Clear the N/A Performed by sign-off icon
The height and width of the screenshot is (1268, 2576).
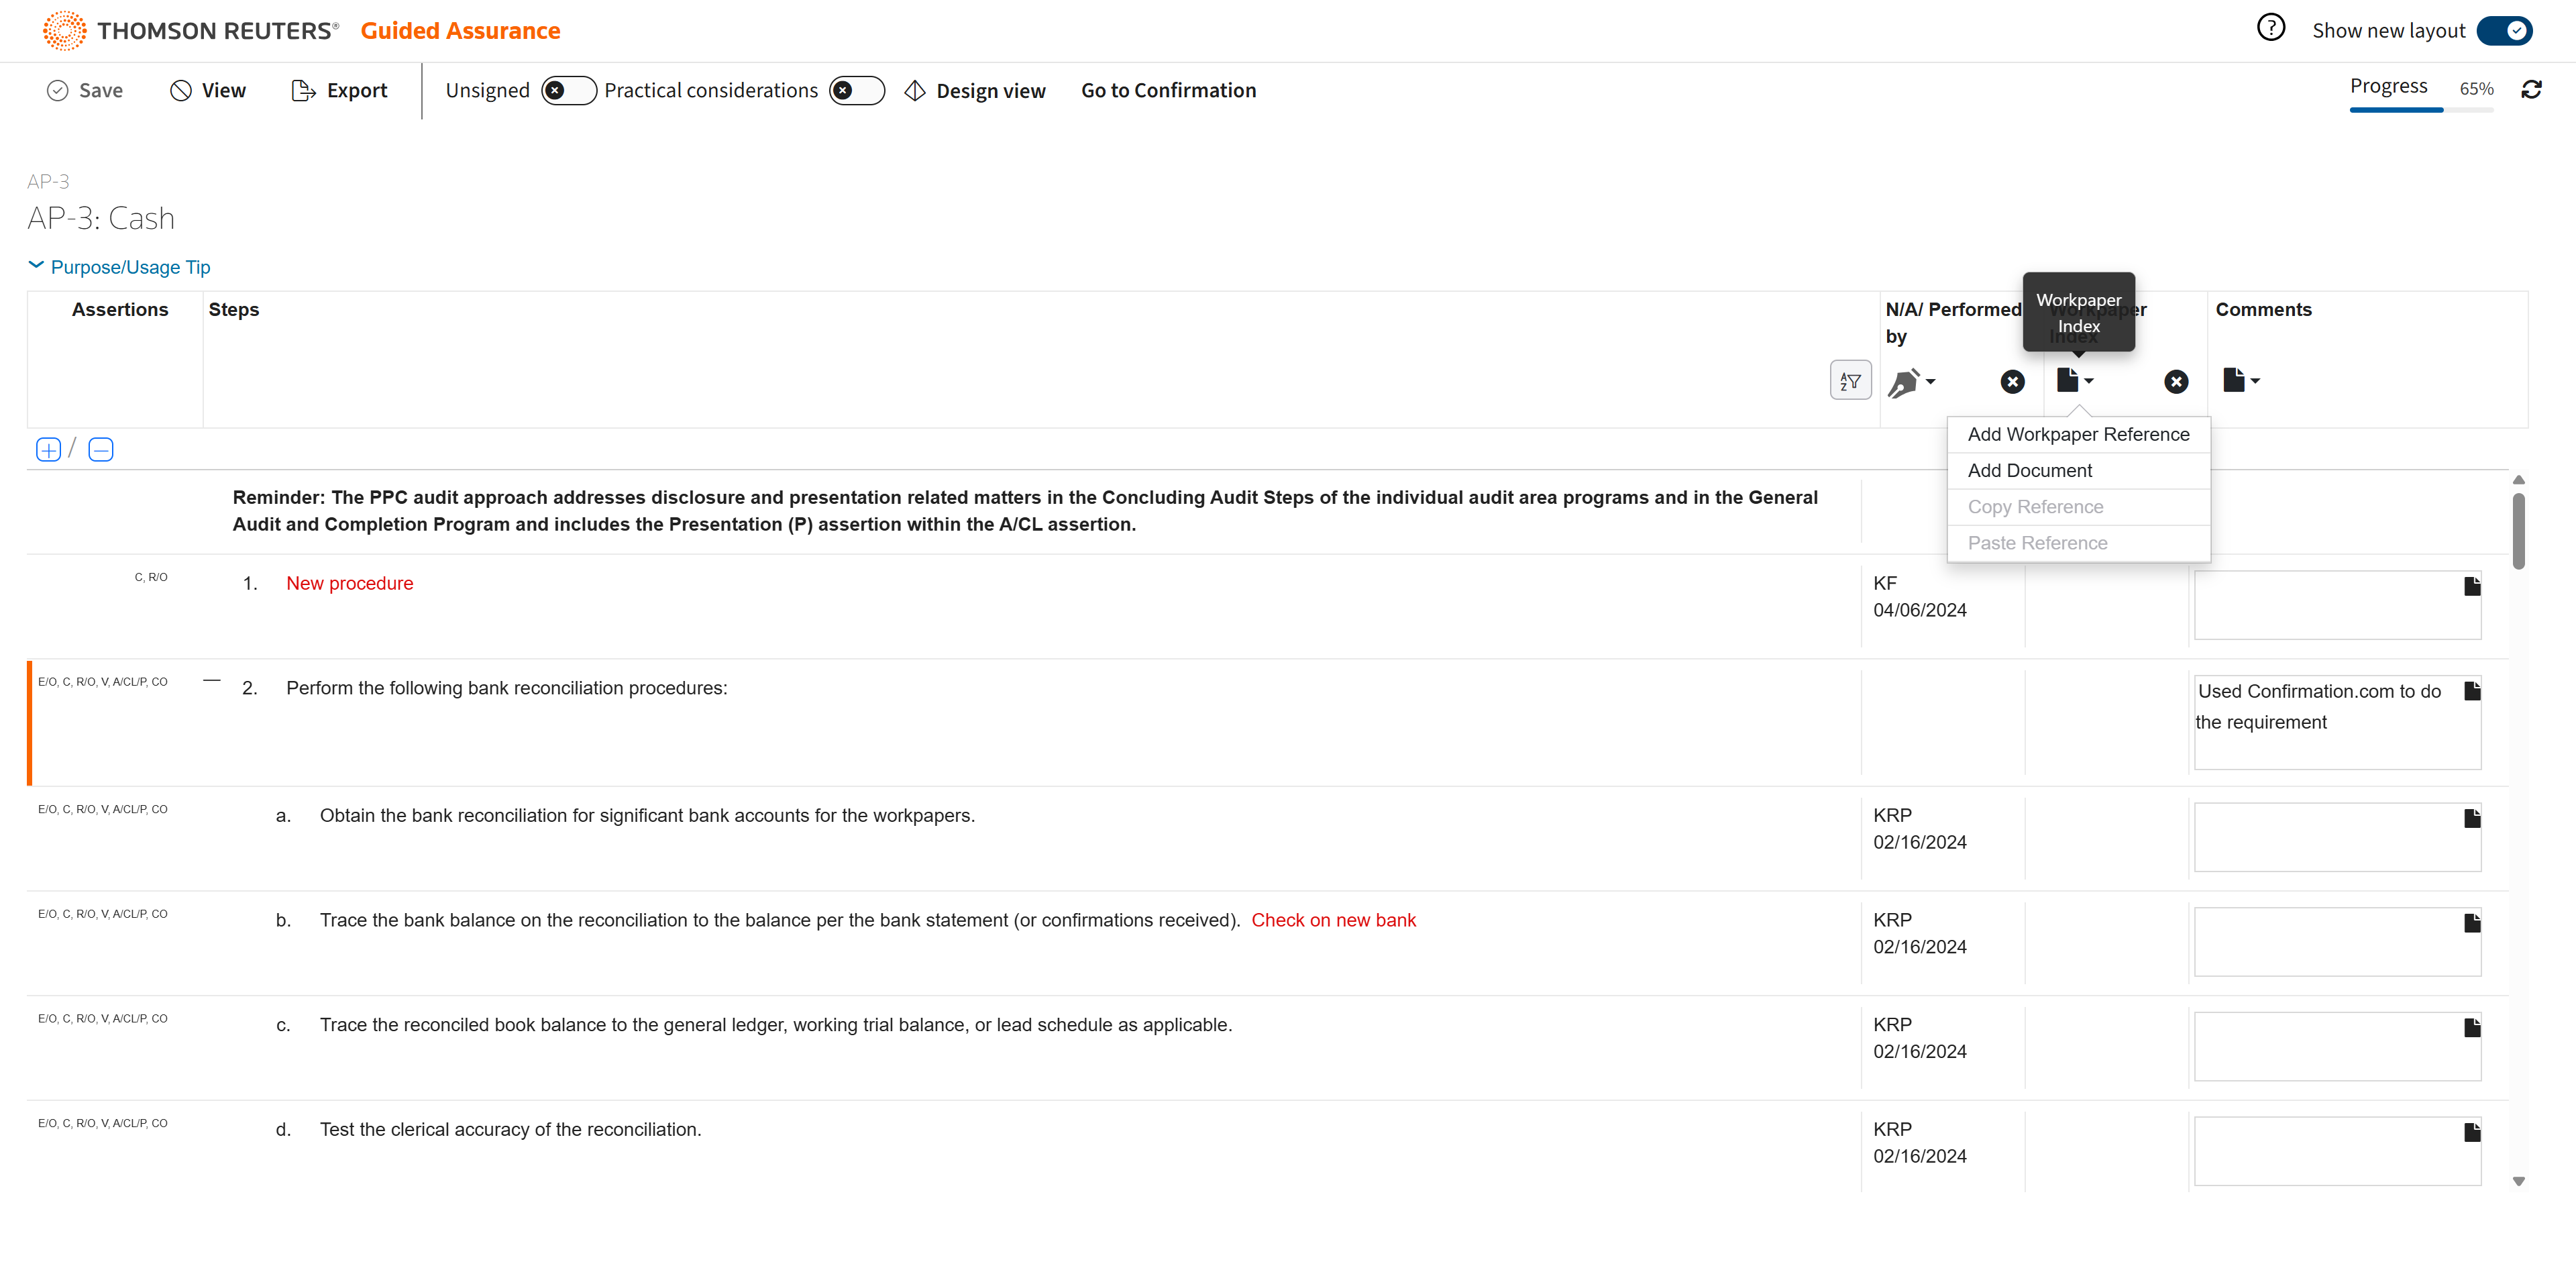click(2012, 381)
